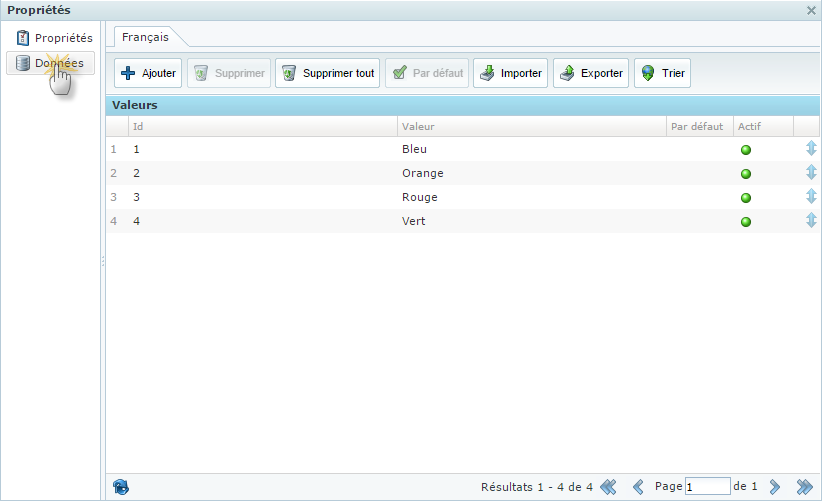Go to the next page arrow
Viewport: 822px width, 501px height.
click(x=774, y=487)
